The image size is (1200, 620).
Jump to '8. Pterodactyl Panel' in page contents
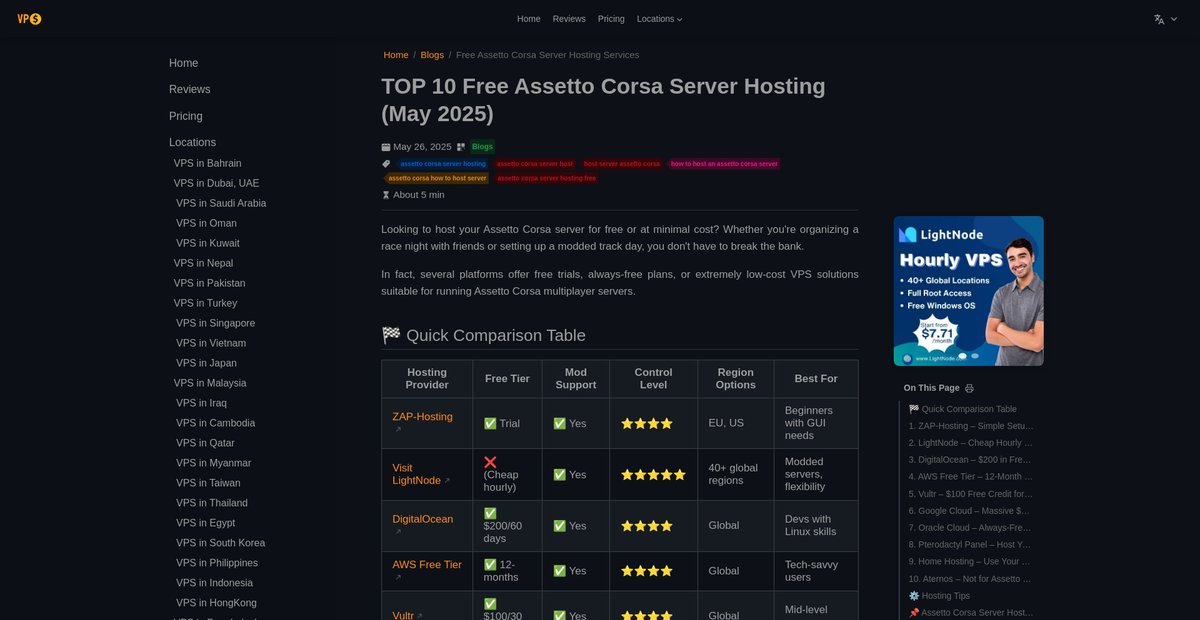click(971, 545)
